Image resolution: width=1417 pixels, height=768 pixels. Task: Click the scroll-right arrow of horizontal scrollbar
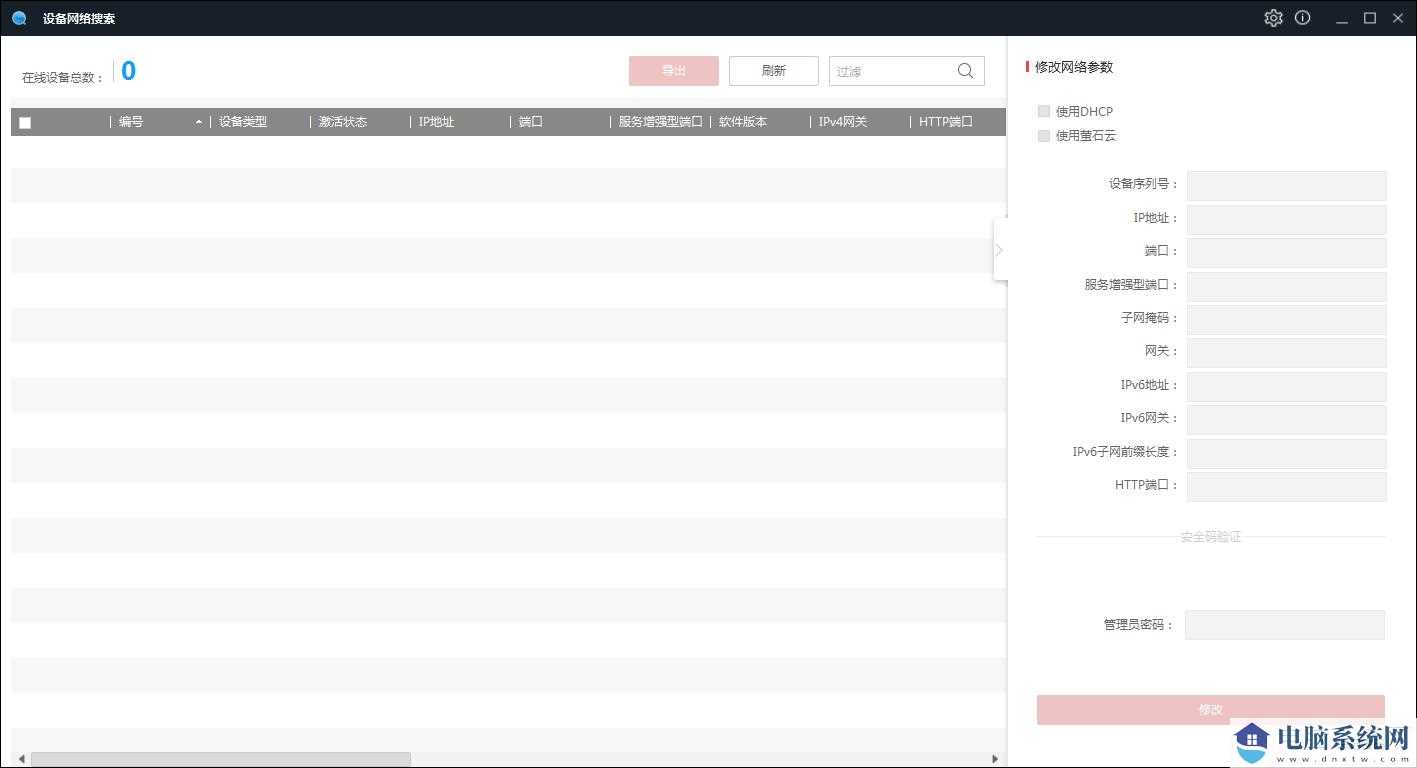pyautogui.click(x=995, y=759)
